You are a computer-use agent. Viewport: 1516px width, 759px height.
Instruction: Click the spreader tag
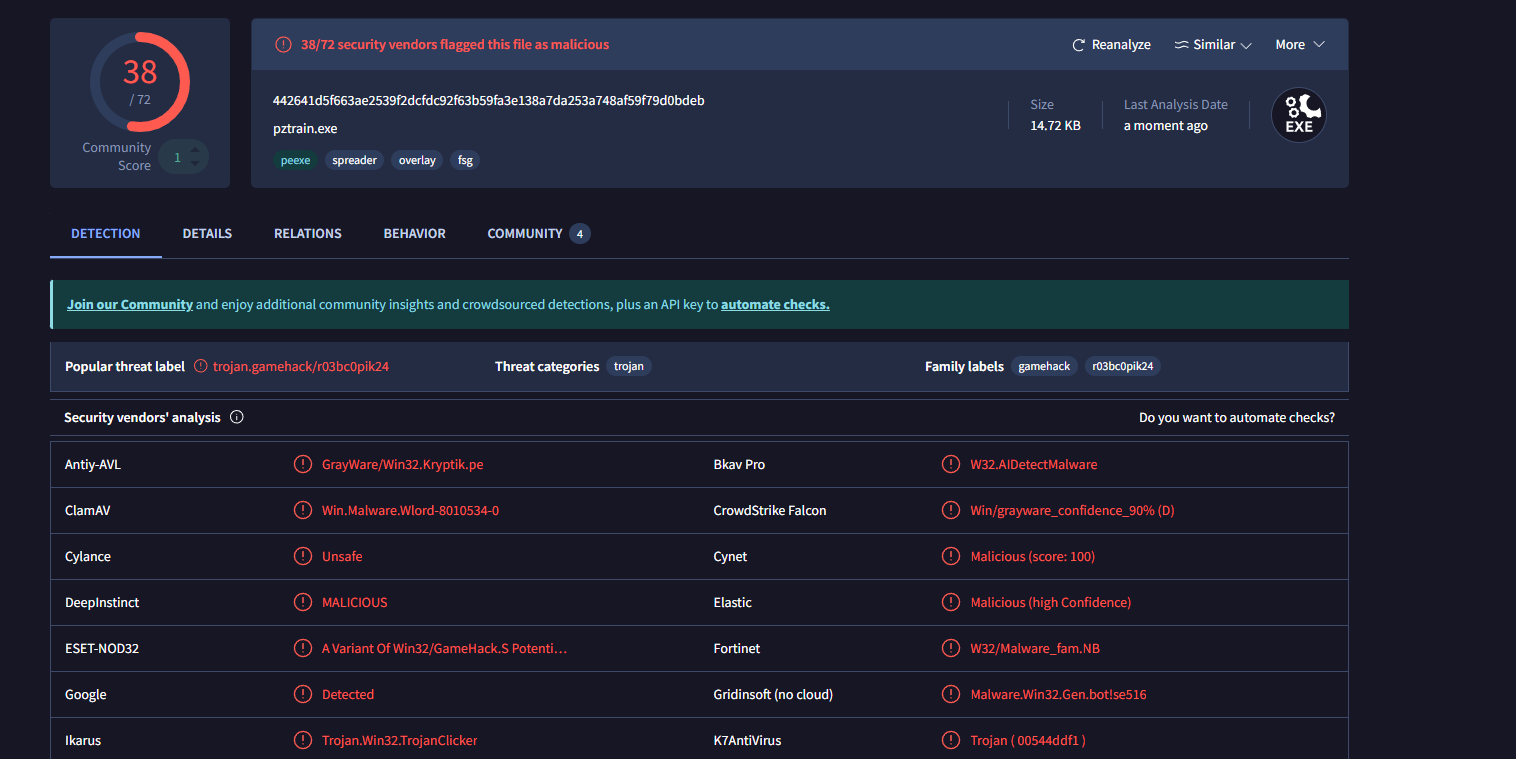pyautogui.click(x=354, y=160)
